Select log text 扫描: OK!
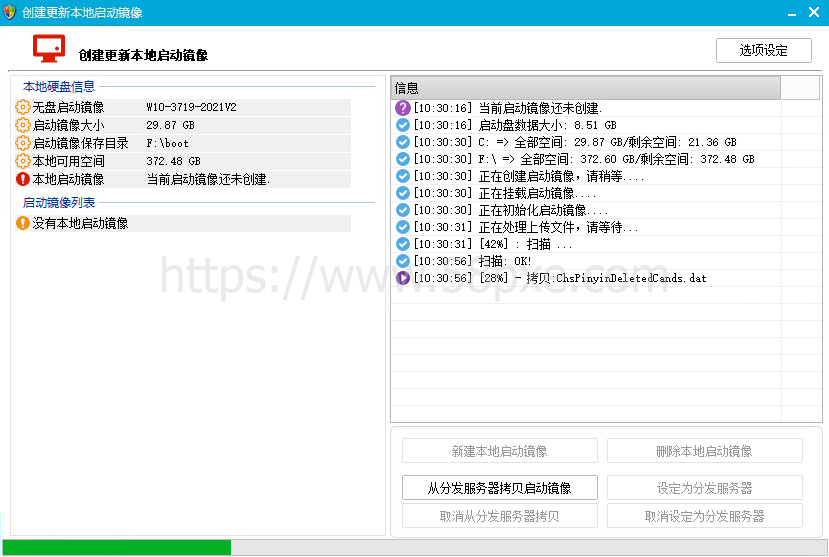The width and height of the screenshot is (829, 557). tap(504, 261)
